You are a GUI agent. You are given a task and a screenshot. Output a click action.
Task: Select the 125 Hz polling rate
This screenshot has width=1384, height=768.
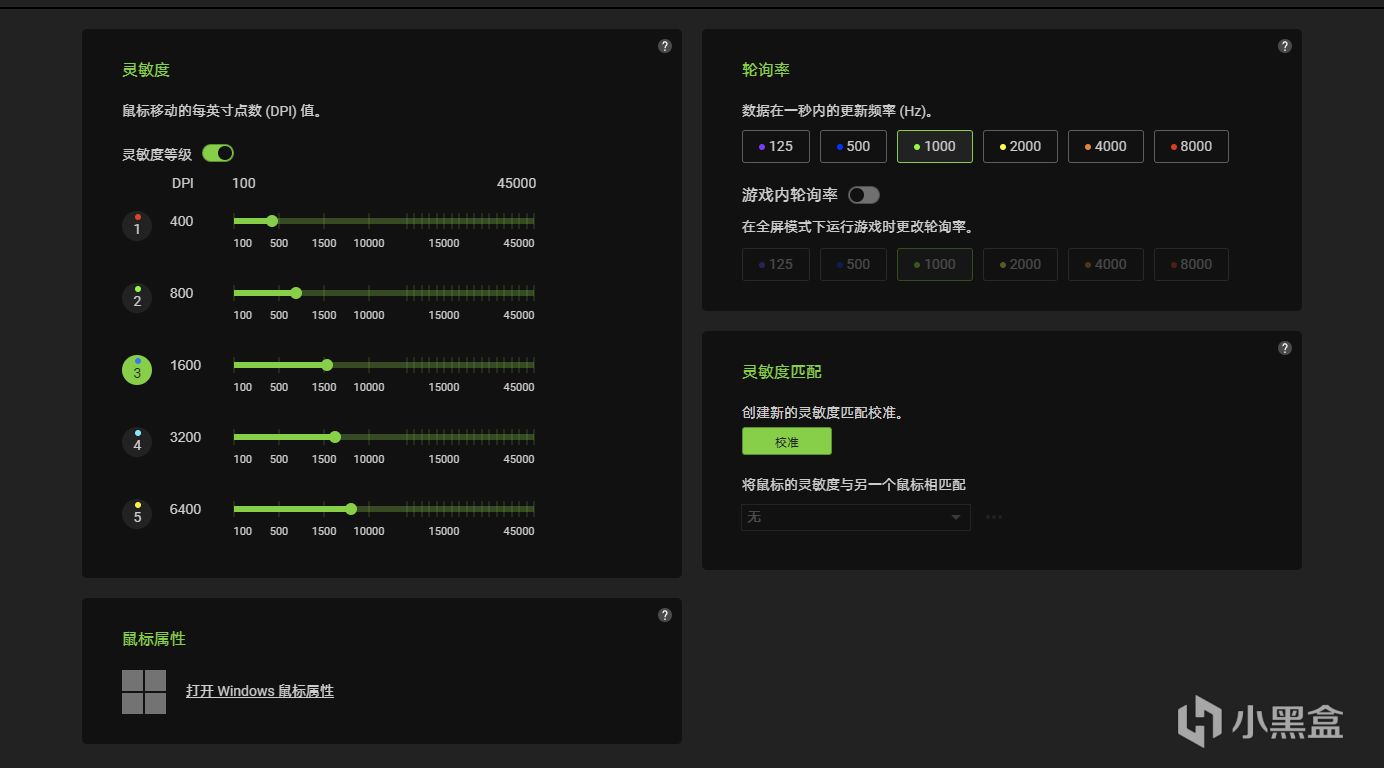(775, 146)
